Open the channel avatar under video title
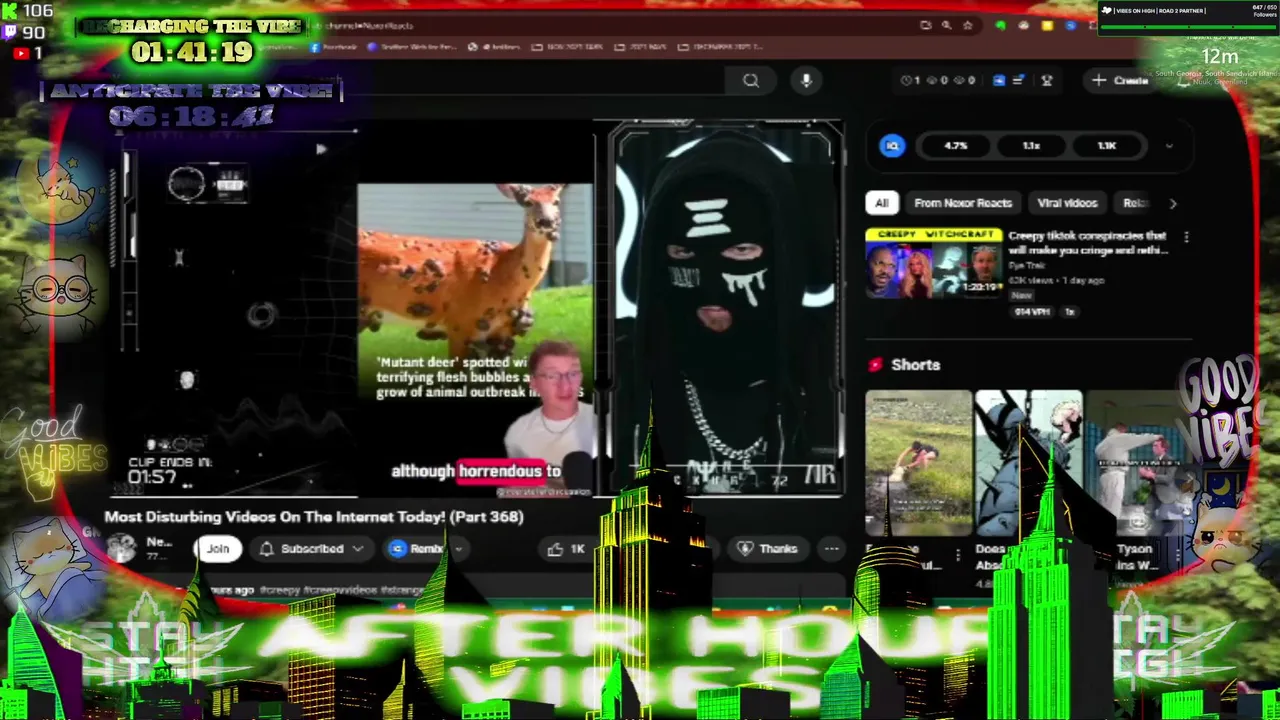Image resolution: width=1280 pixels, height=720 pixels. [x=121, y=548]
